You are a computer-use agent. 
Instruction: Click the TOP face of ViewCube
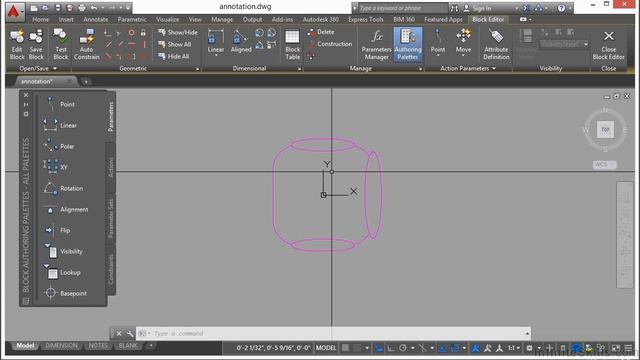click(x=605, y=129)
